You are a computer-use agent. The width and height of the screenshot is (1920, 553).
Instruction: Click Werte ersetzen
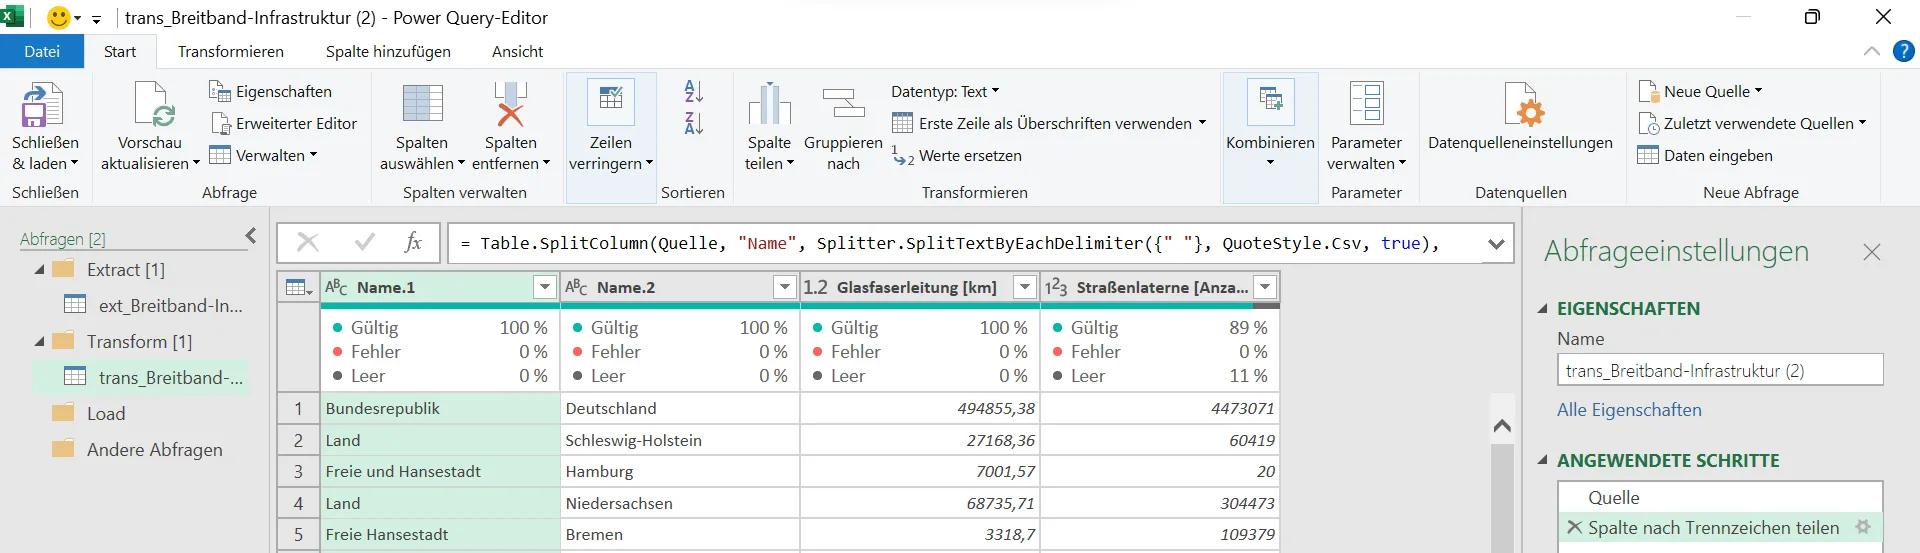(957, 155)
